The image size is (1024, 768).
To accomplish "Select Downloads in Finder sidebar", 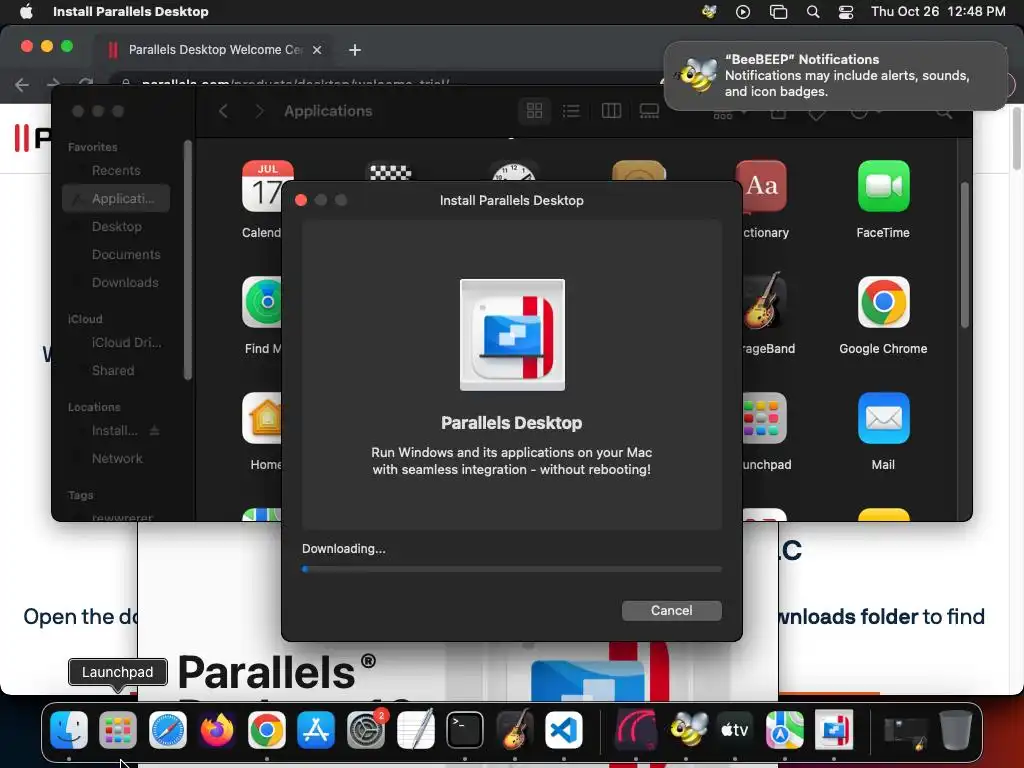I will coord(116,283).
